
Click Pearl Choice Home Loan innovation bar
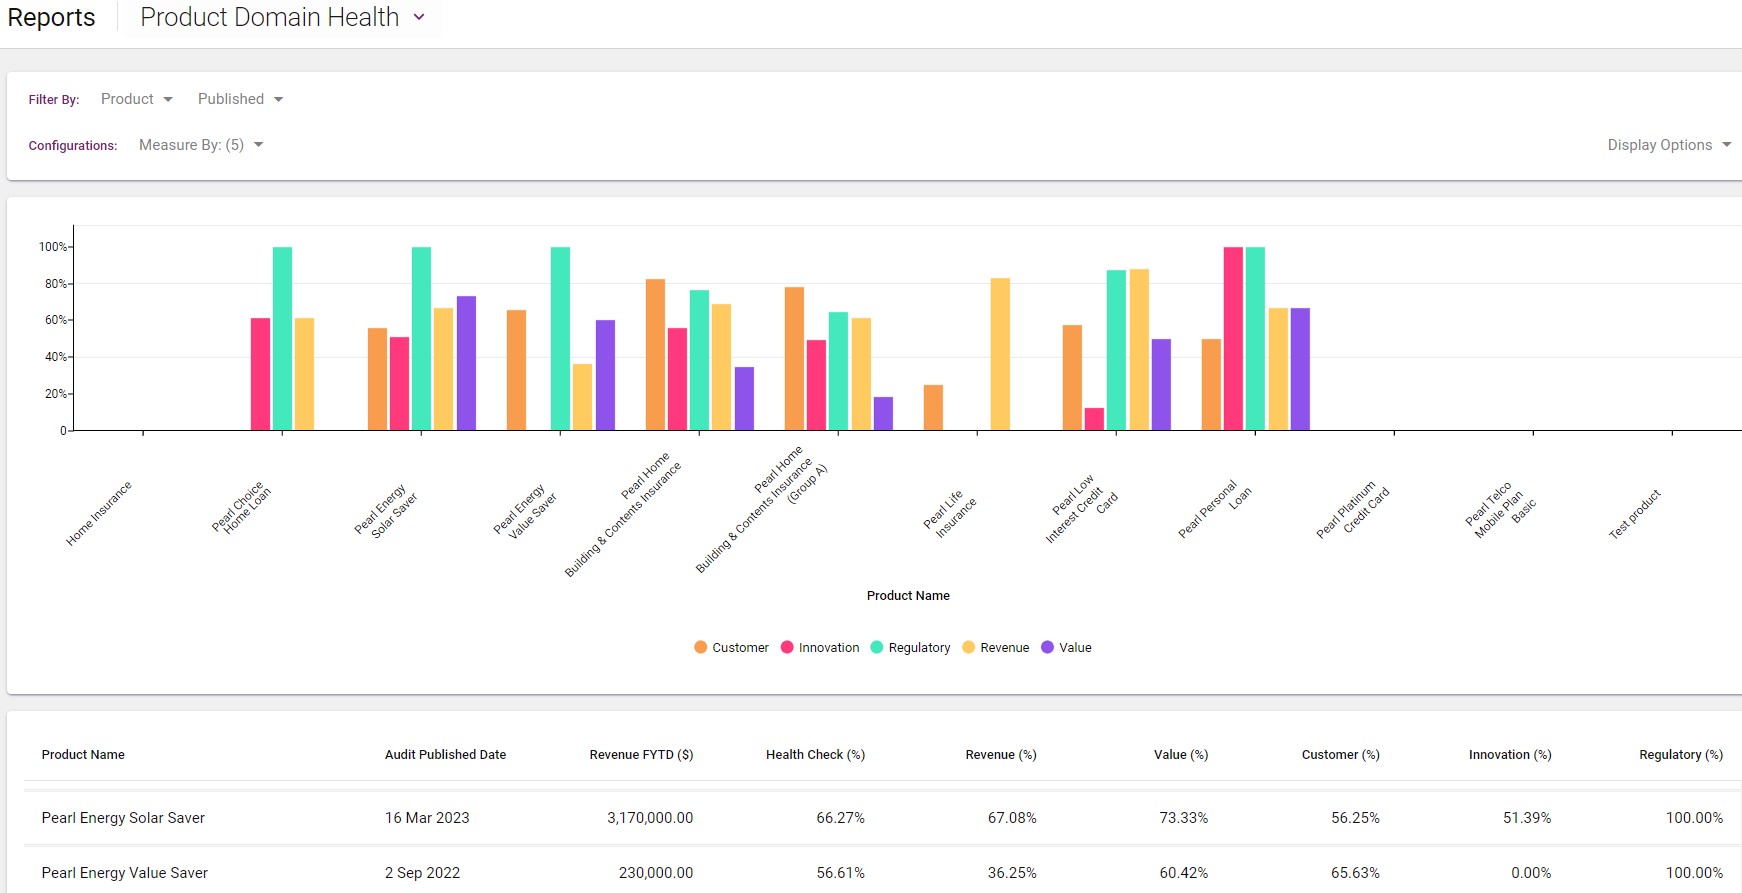pyautogui.click(x=260, y=374)
